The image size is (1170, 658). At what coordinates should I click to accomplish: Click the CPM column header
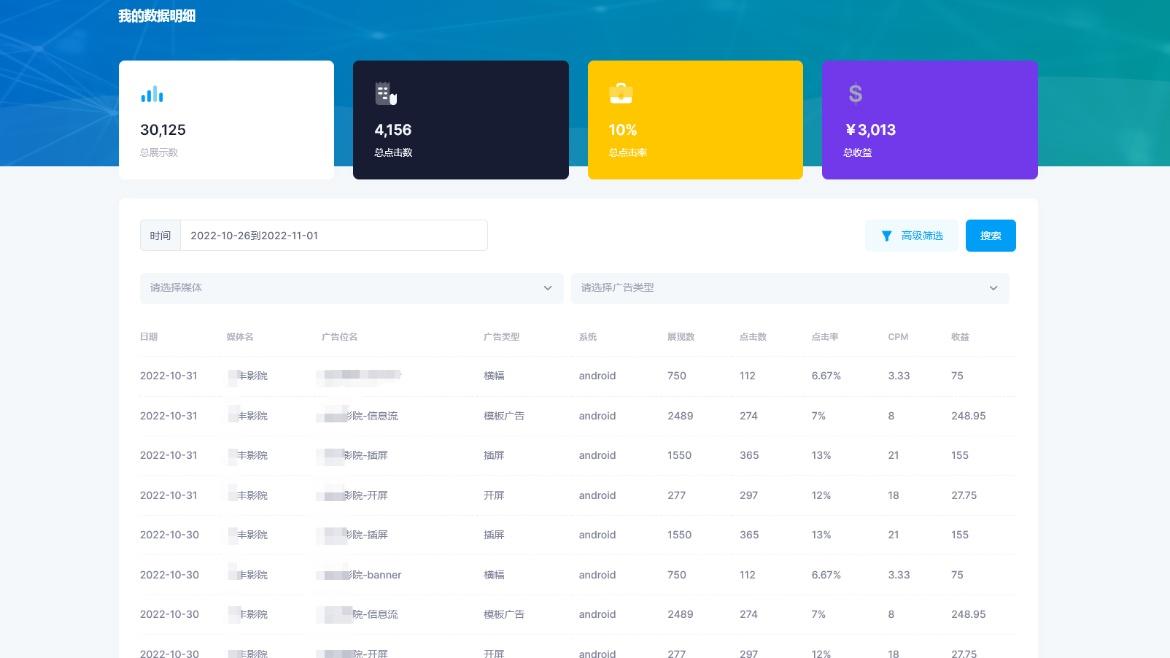click(x=898, y=337)
